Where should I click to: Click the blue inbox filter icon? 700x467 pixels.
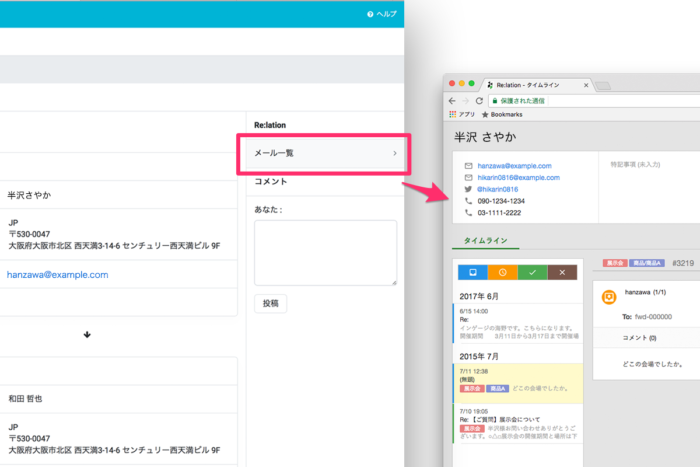pos(472,272)
